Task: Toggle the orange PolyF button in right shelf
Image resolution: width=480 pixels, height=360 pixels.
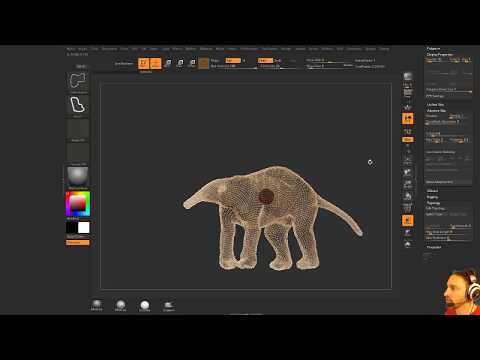Action: [407, 220]
